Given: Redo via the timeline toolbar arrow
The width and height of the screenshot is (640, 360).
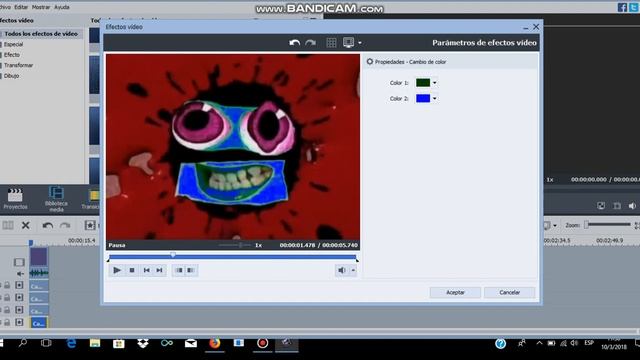Looking at the screenshot, I should coord(65,225).
